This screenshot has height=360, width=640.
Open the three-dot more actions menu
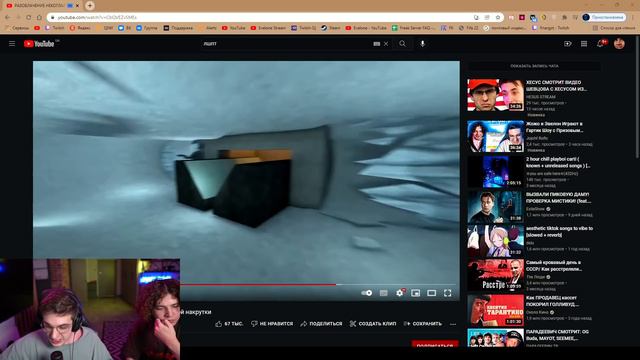(x=453, y=324)
